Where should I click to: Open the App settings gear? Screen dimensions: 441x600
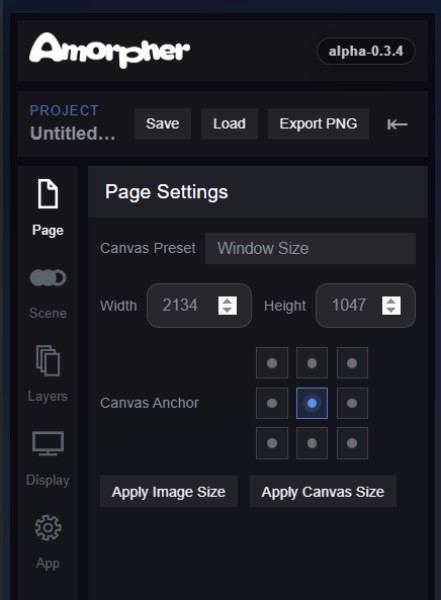pyautogui.click(x=48, y=543)
